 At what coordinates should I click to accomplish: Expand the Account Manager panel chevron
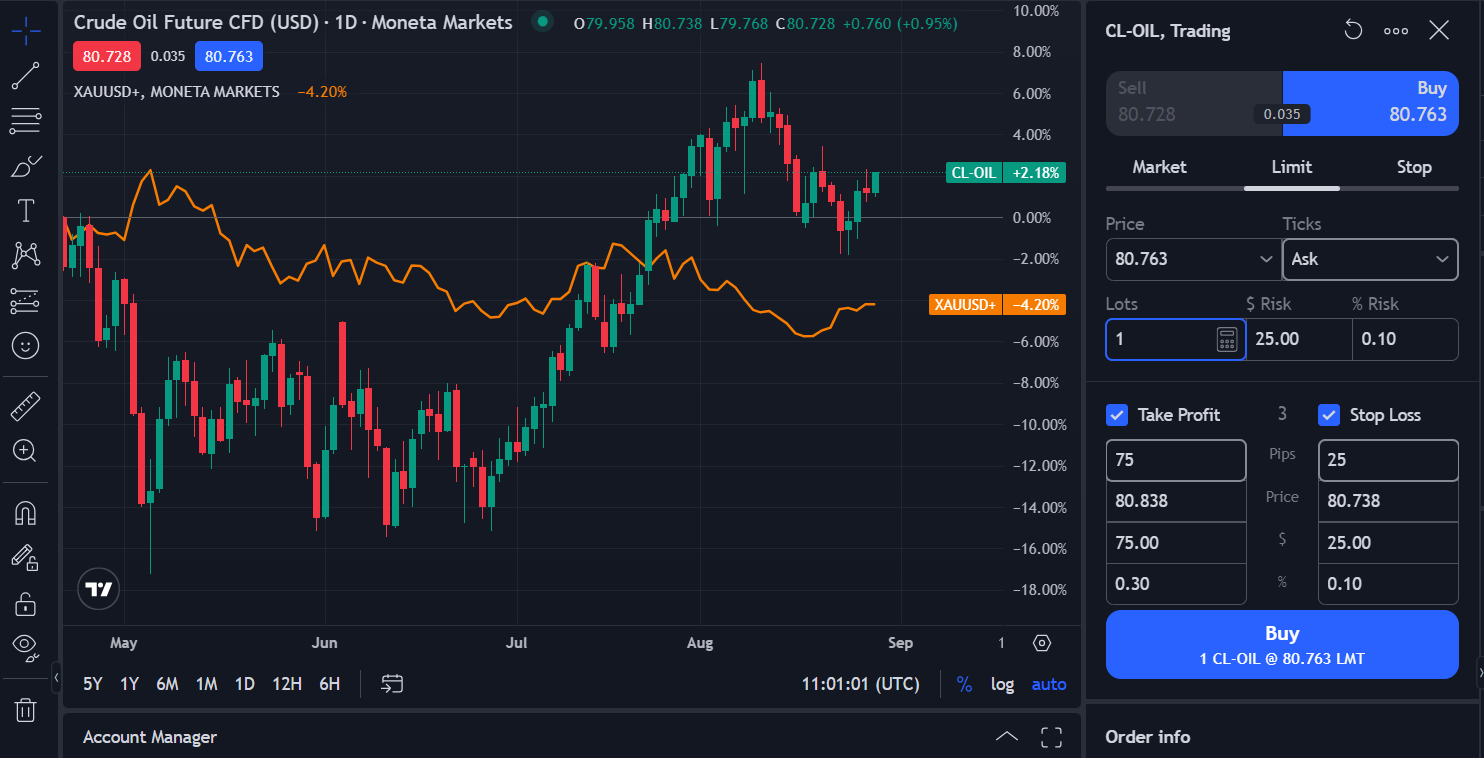[1007, 737]
